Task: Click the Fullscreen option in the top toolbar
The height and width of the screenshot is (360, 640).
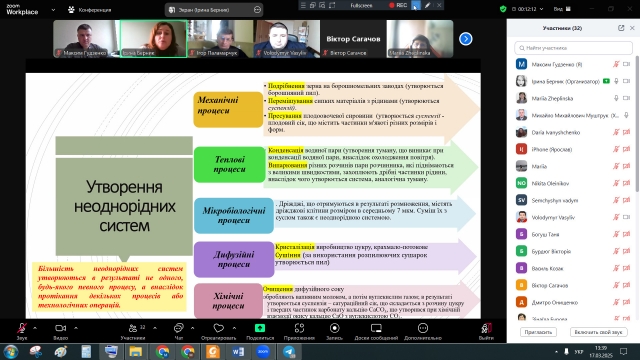Action: tap(361, 5)
